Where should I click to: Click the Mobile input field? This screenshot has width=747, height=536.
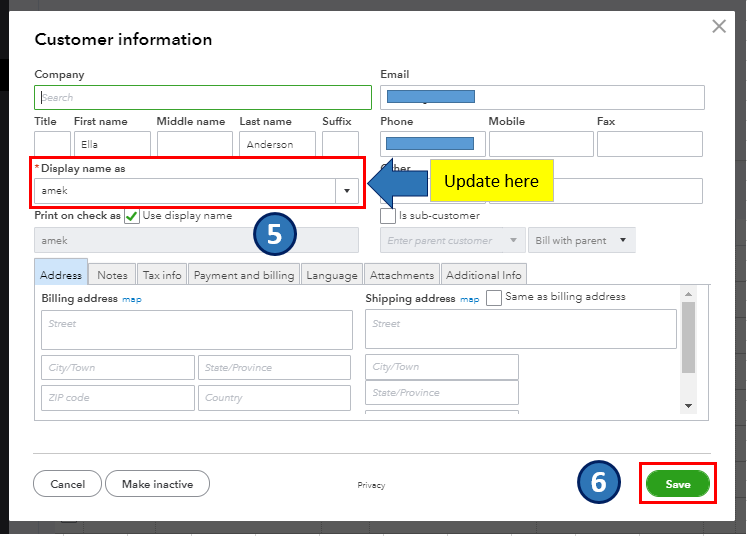pos(541,144)
